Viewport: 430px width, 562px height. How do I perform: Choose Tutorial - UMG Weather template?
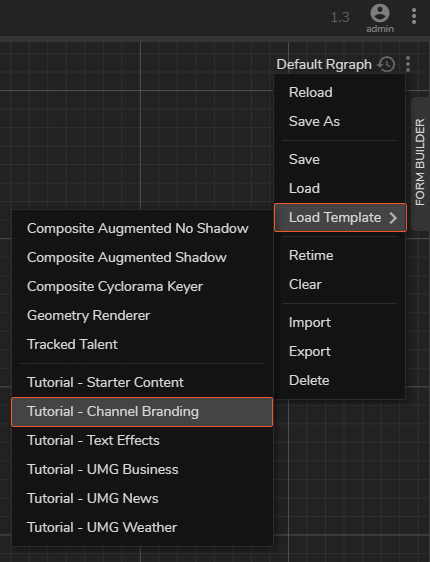coord(142,528)
